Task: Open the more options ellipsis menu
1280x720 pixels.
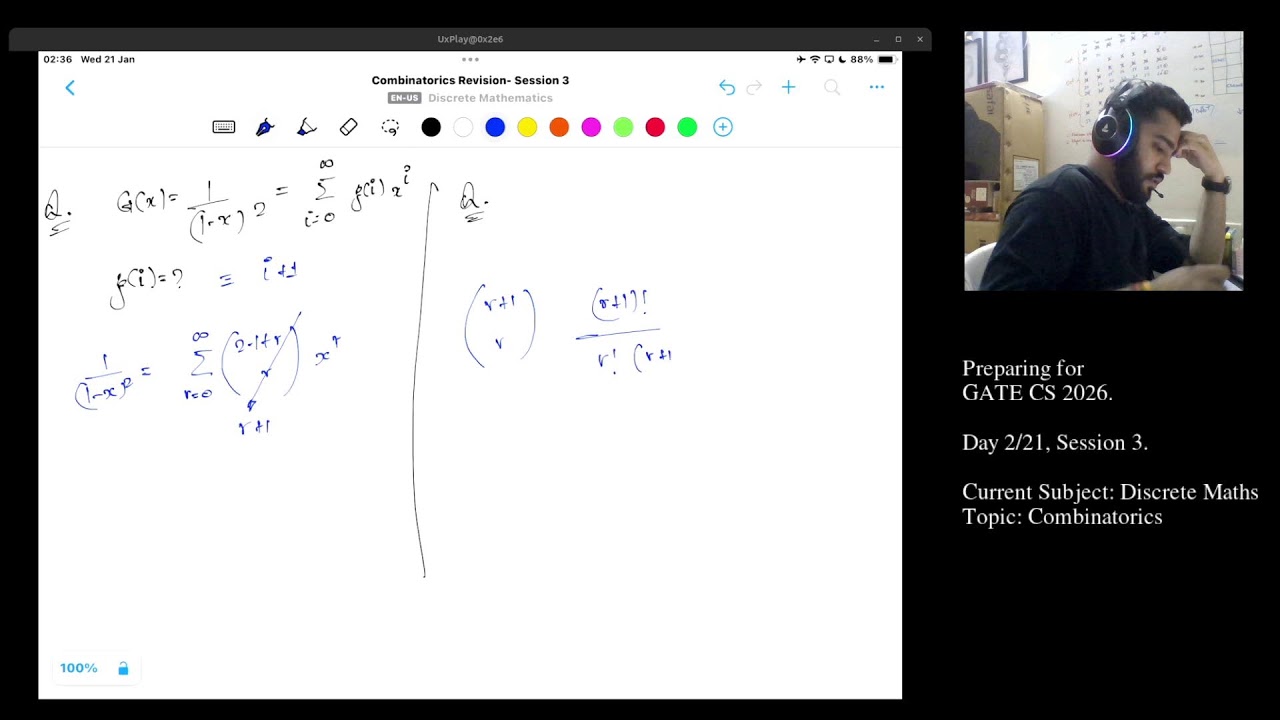Action: [x=877, y=88]
